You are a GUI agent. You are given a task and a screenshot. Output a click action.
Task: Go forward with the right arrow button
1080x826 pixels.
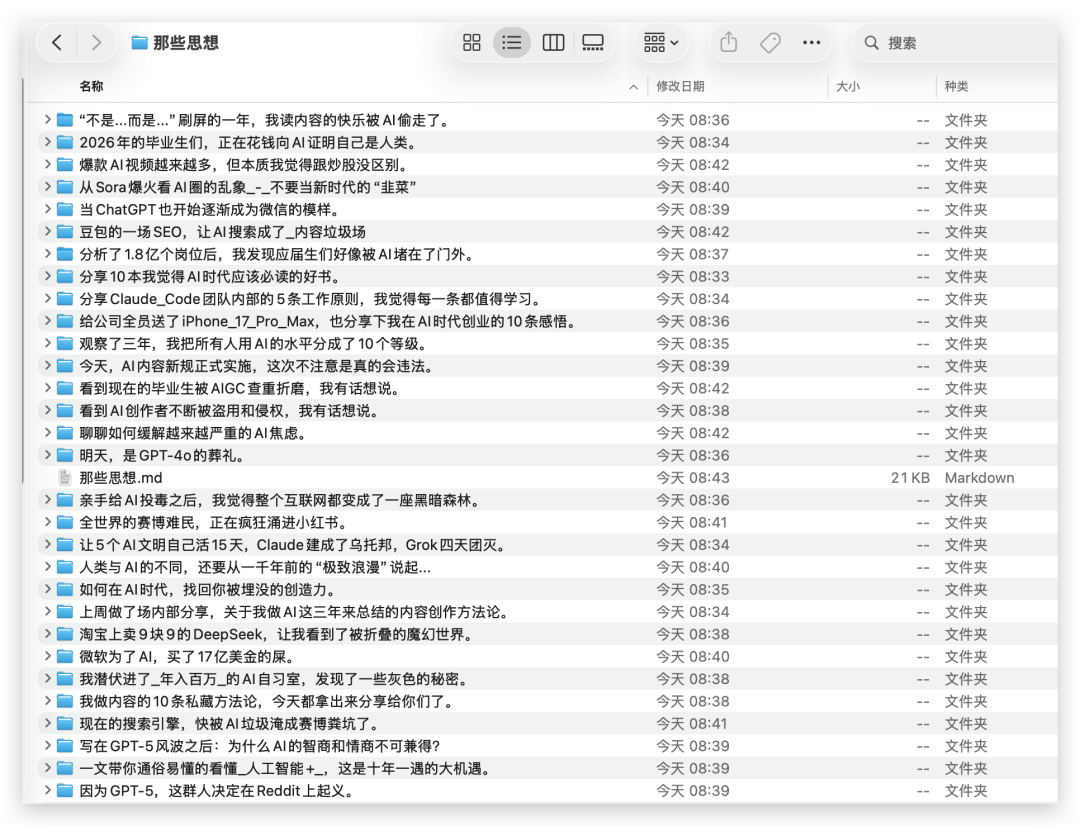tap(96, 43)
